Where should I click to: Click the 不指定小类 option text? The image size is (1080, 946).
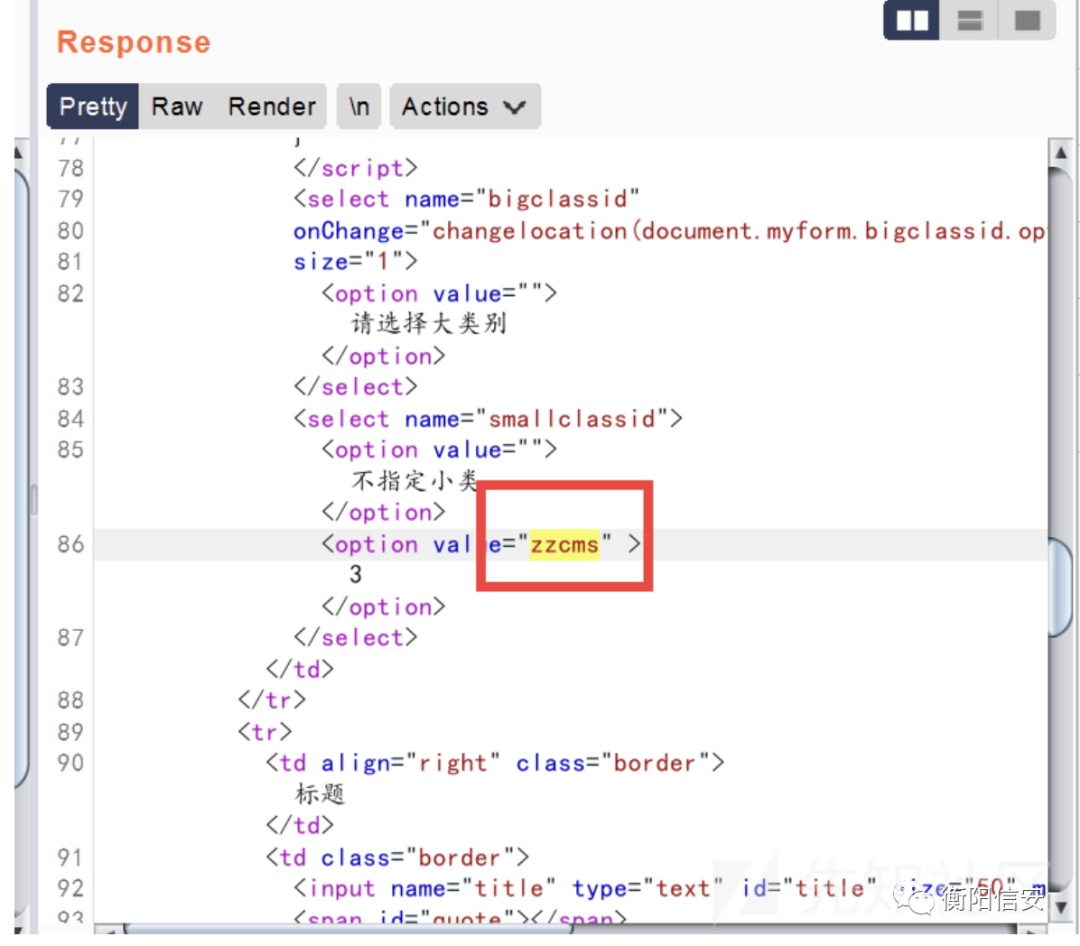[x=415, y=480]
